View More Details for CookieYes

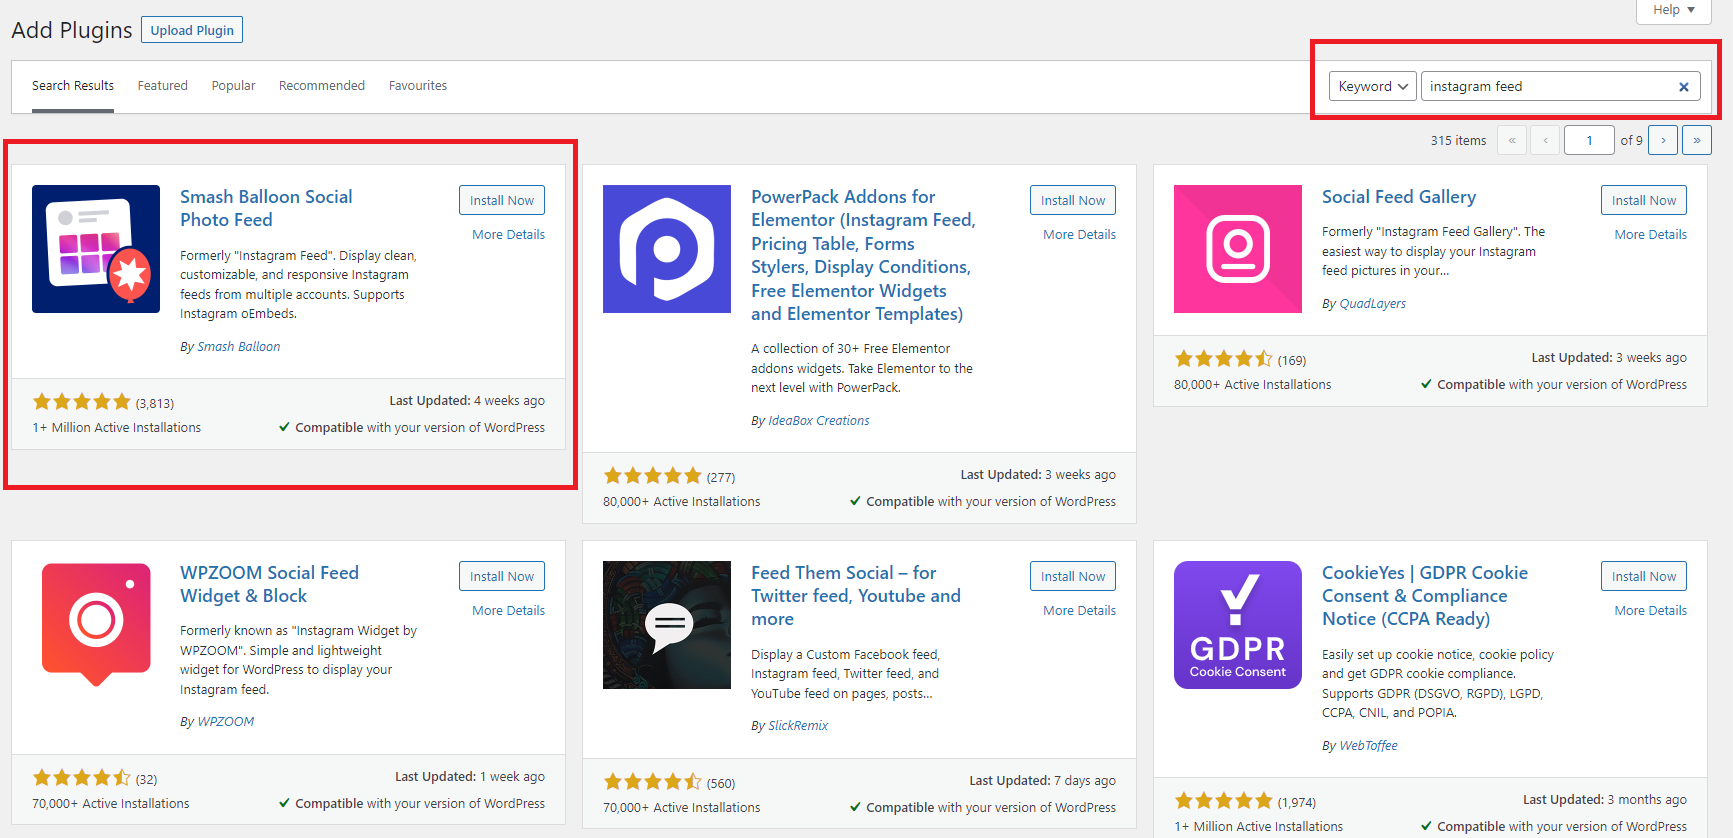tap(1651, 610)
